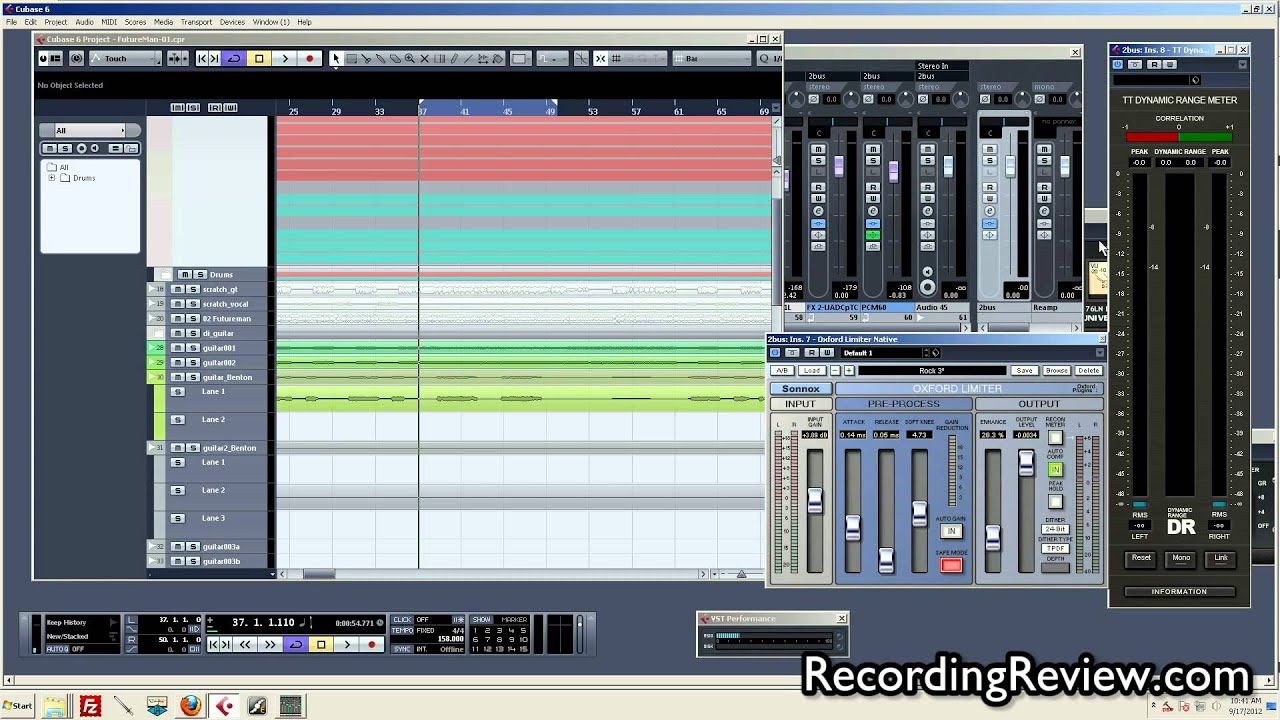Image resolution: width=1280 pixels, height=720 pixels.
Task: Mute the scratch_gt track
Action: tap(178, 289)
